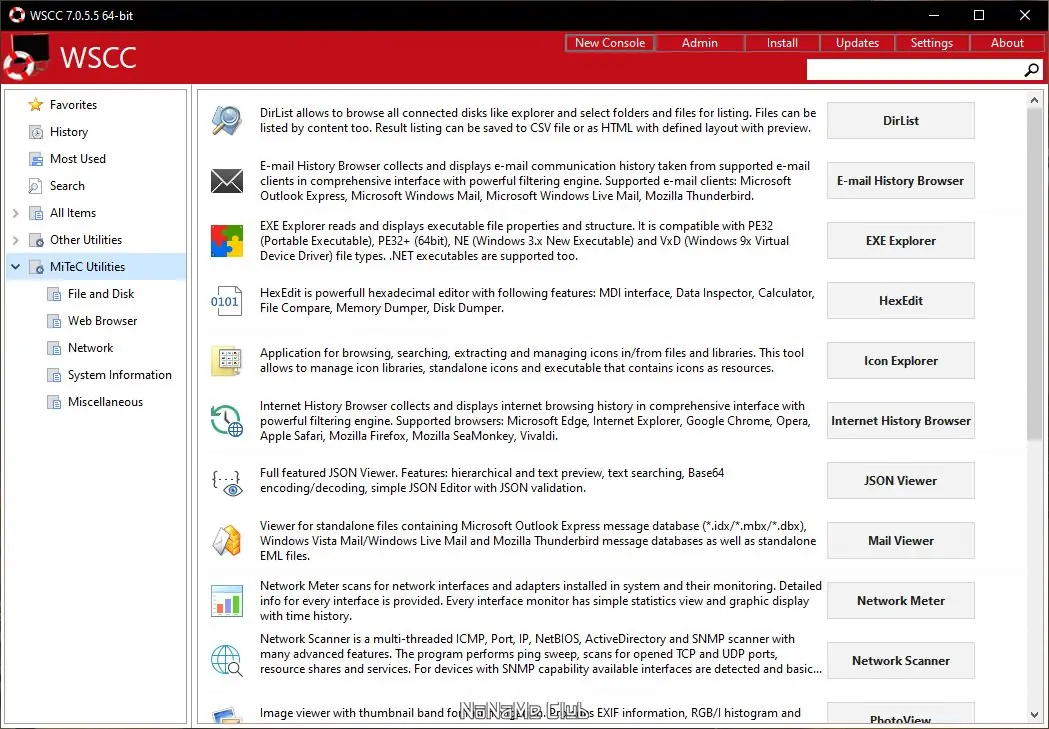Click the Most Used sidebar icon

coord(36,159)
